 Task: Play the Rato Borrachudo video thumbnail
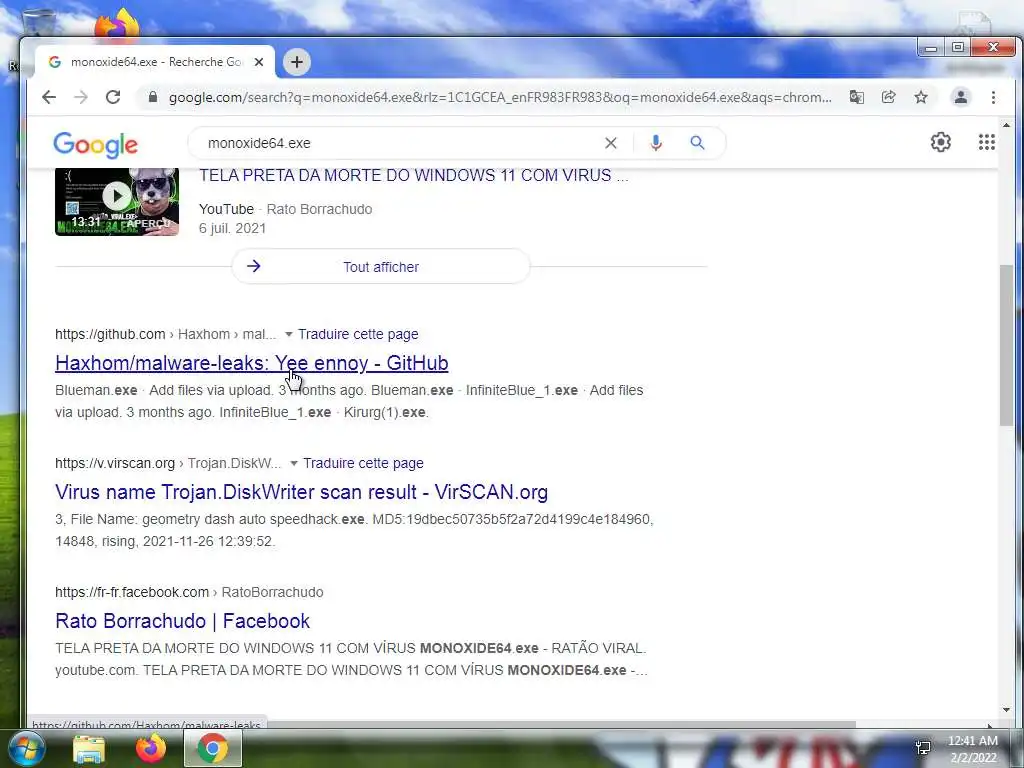coord(117,201)
